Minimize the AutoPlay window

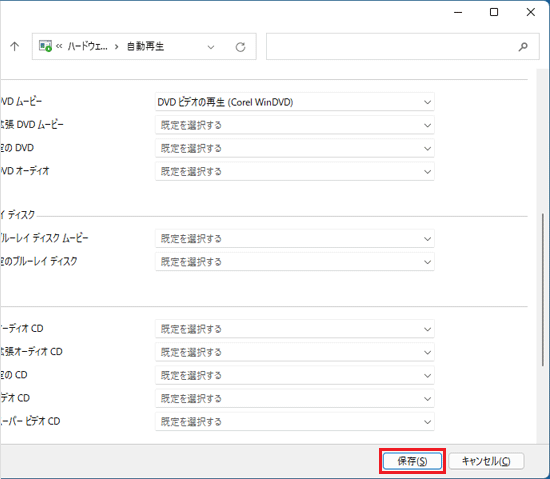coord(458,12)
